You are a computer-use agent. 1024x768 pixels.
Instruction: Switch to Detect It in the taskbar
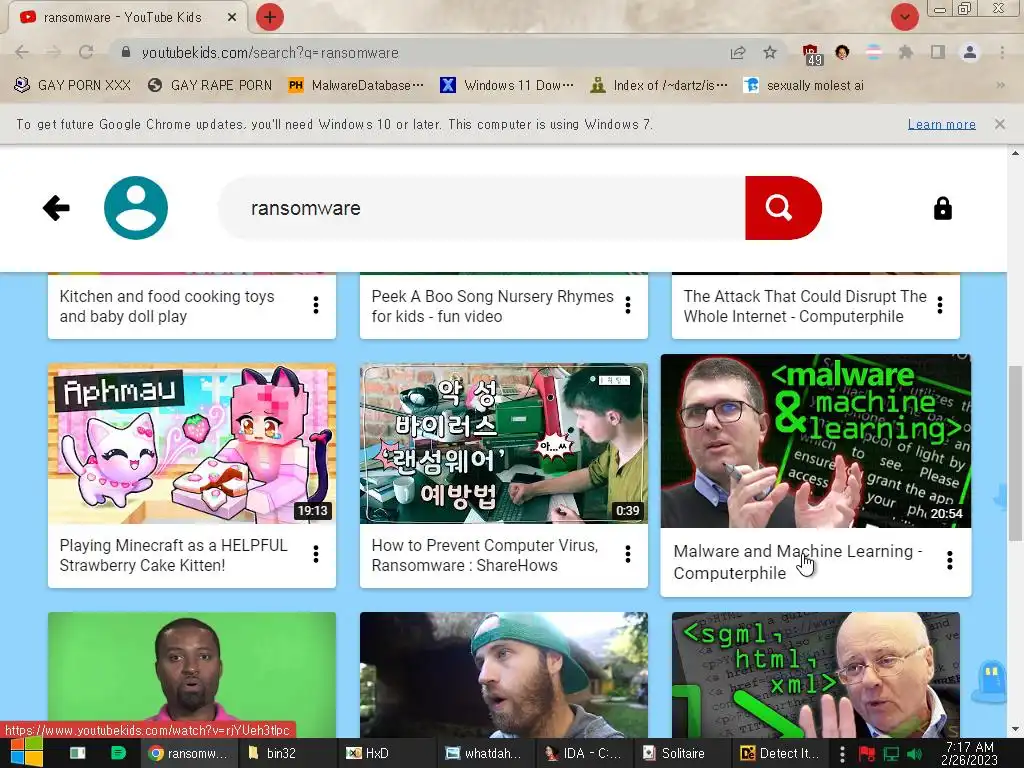[779, 753]
